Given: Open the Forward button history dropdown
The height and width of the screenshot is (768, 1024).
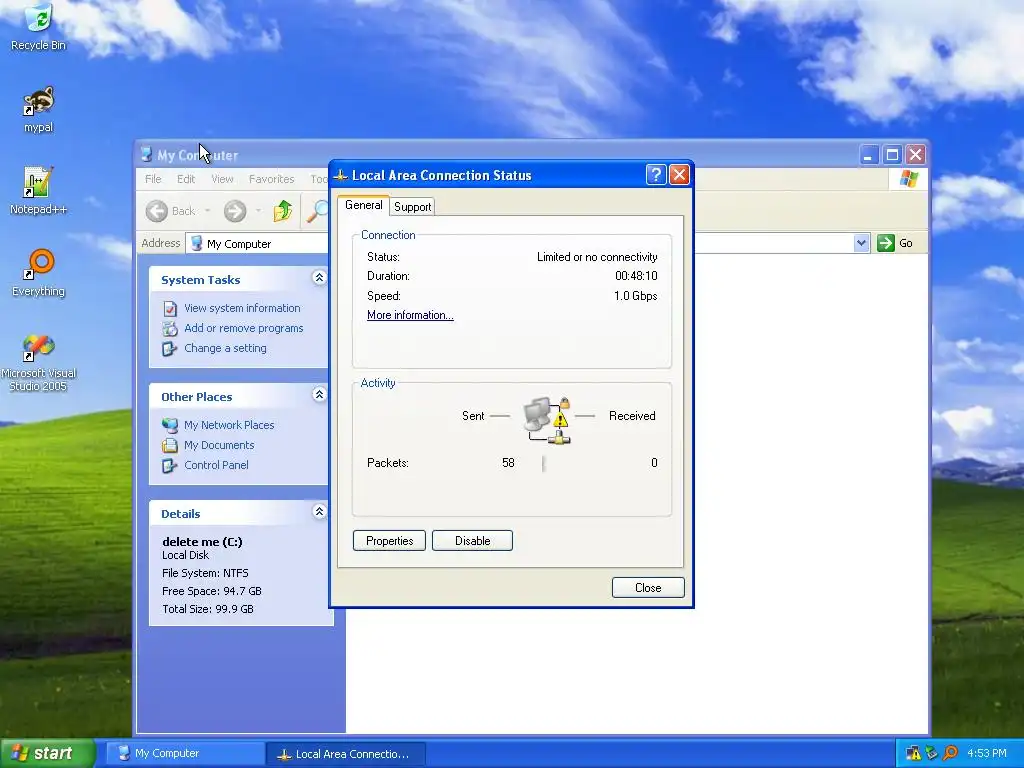Looking at the screenshot, I should (x=259, y=211).
